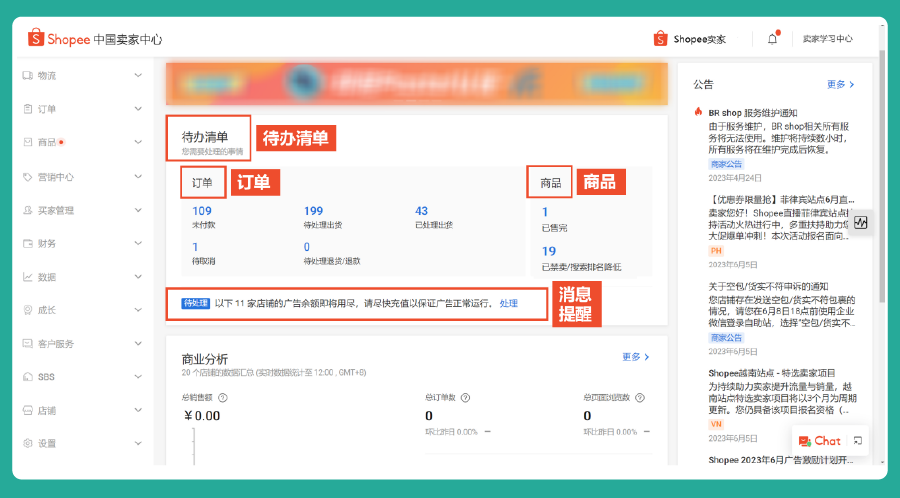Click the fire icon beside BR shop notice

pos(698,112)
